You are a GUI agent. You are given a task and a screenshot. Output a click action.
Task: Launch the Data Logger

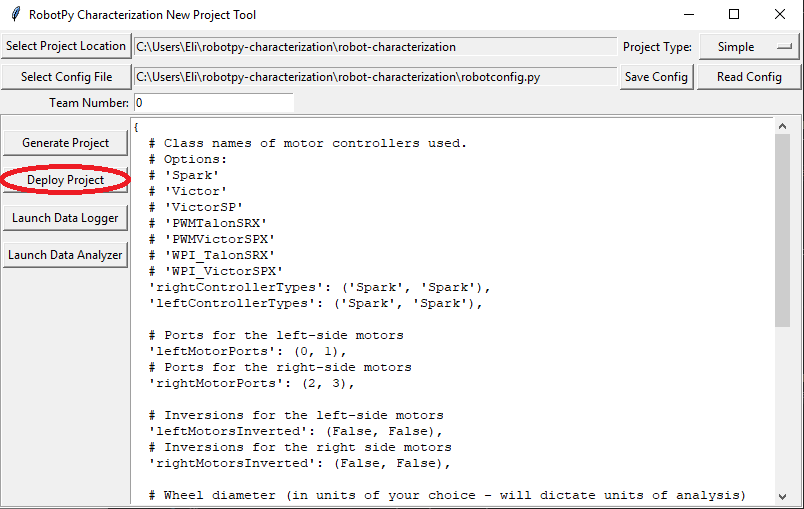65,218
